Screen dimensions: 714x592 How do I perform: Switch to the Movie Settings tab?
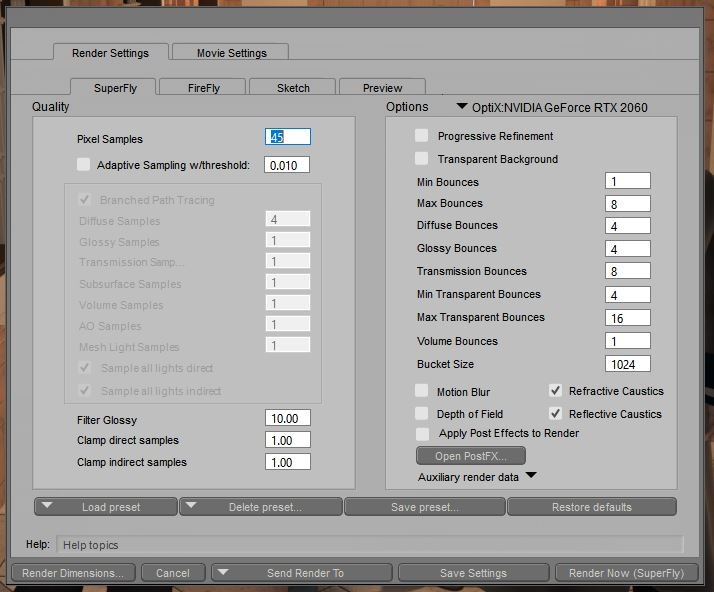(x=231, y=53)
